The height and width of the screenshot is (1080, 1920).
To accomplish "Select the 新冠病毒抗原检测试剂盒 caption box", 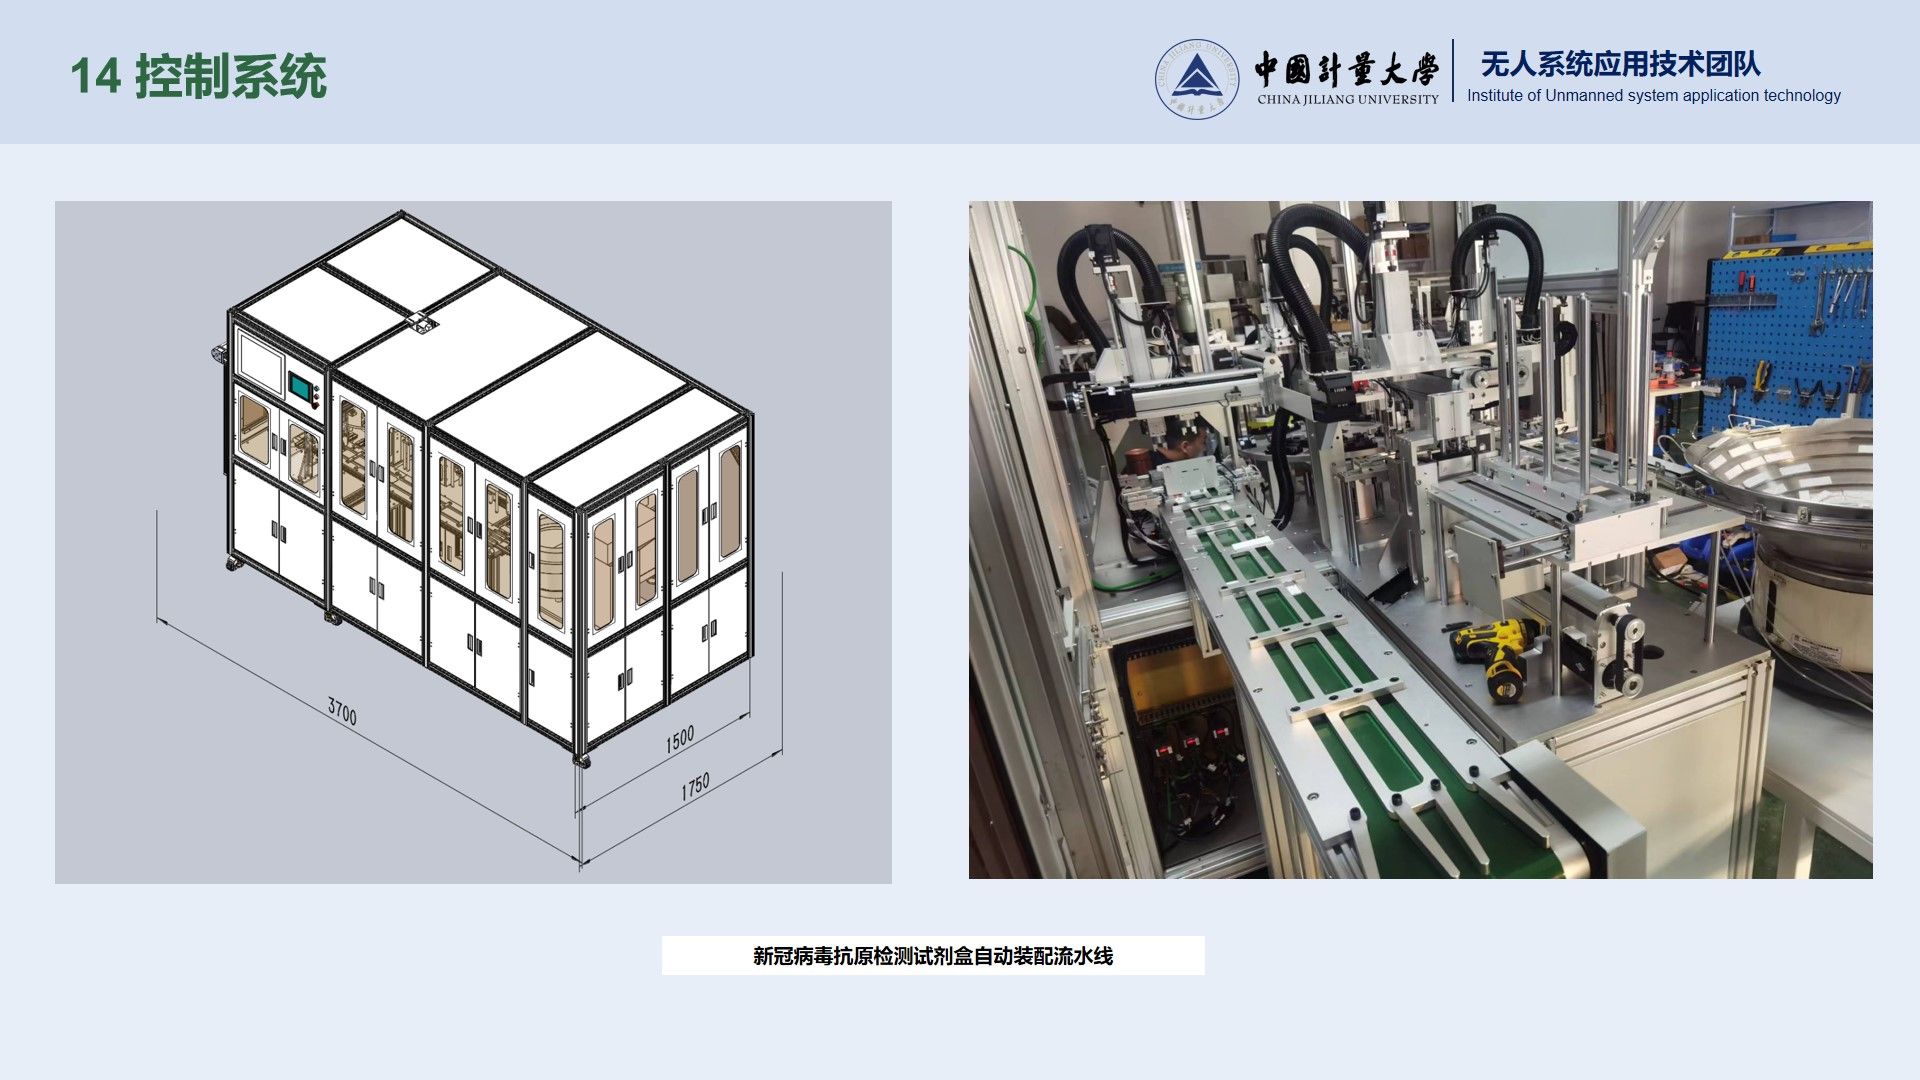I will pos(932,956).
